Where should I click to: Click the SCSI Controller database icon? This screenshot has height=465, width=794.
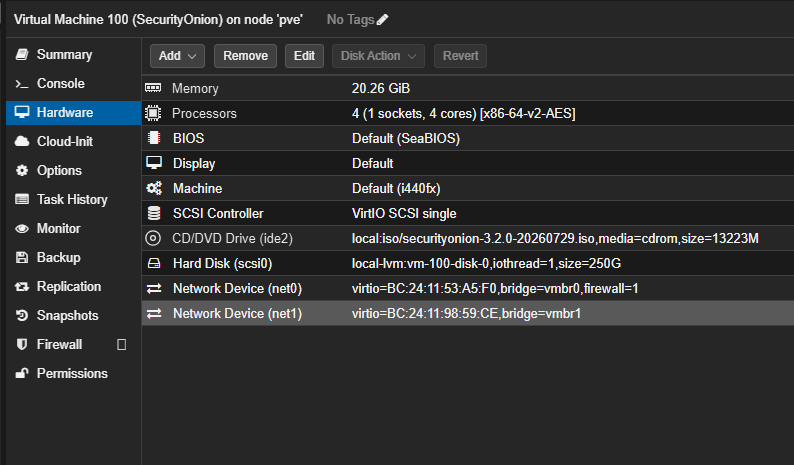(154, 213)
